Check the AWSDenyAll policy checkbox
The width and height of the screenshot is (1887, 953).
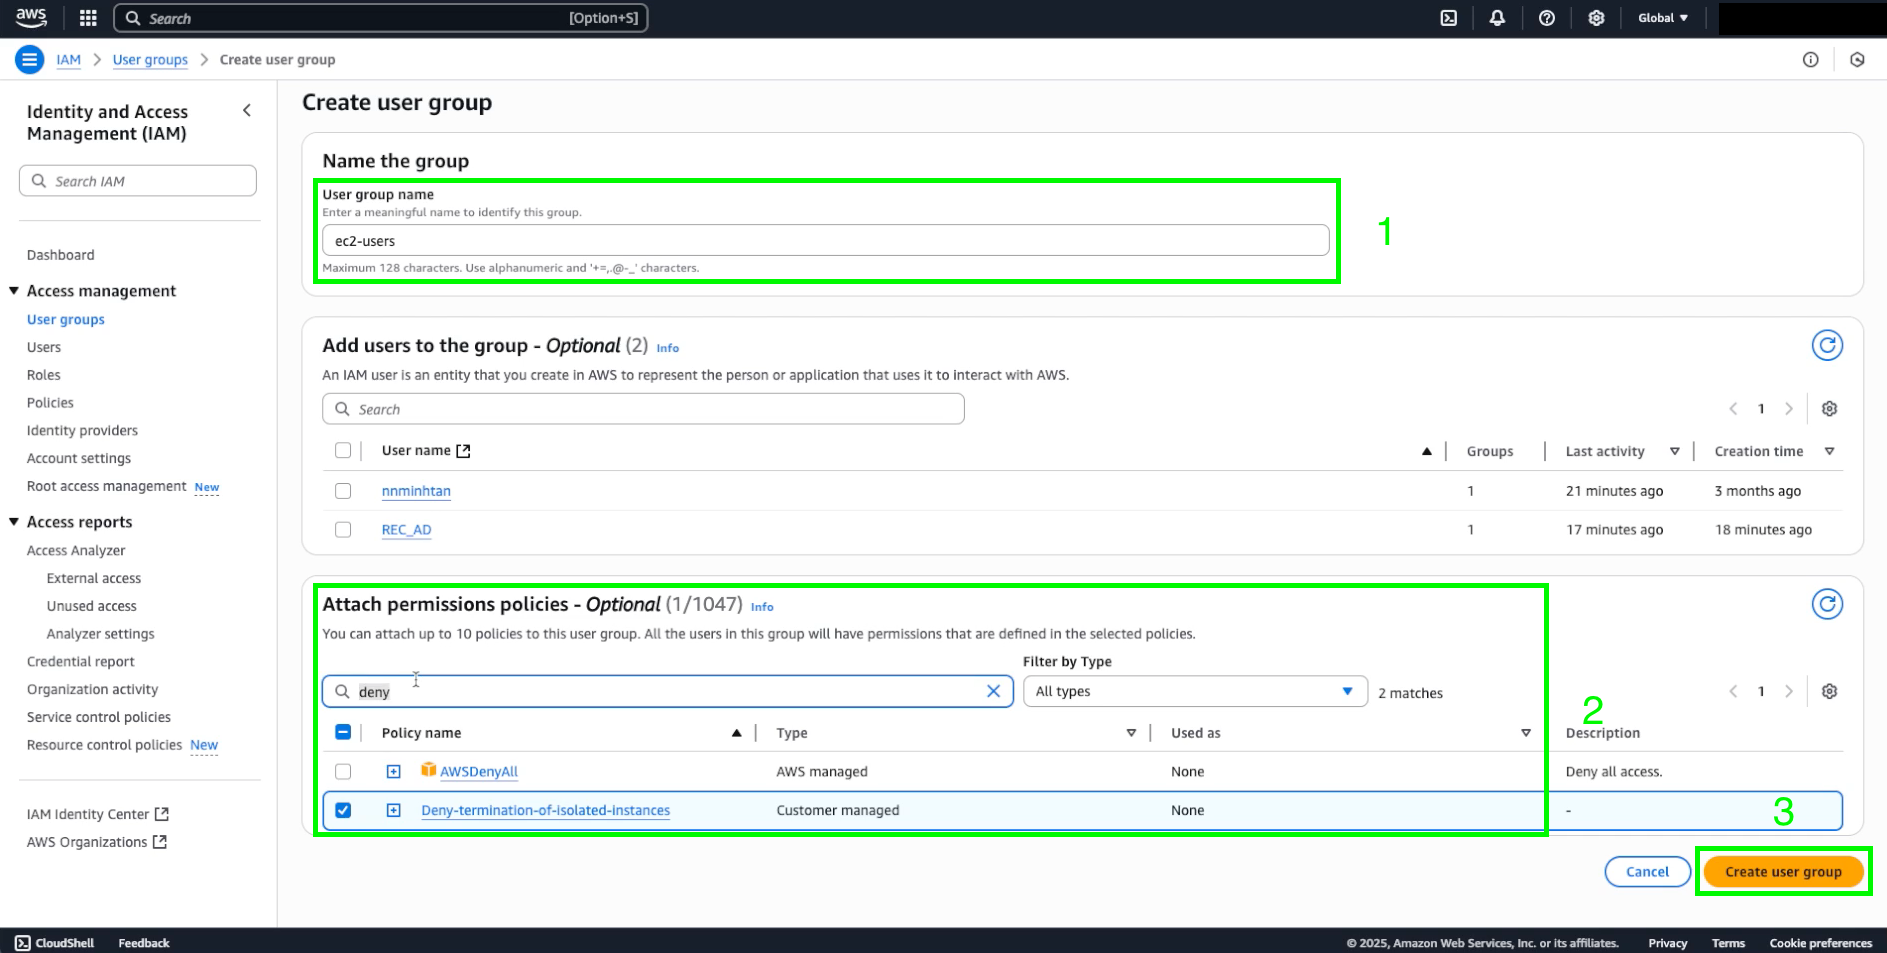[343, 772]
